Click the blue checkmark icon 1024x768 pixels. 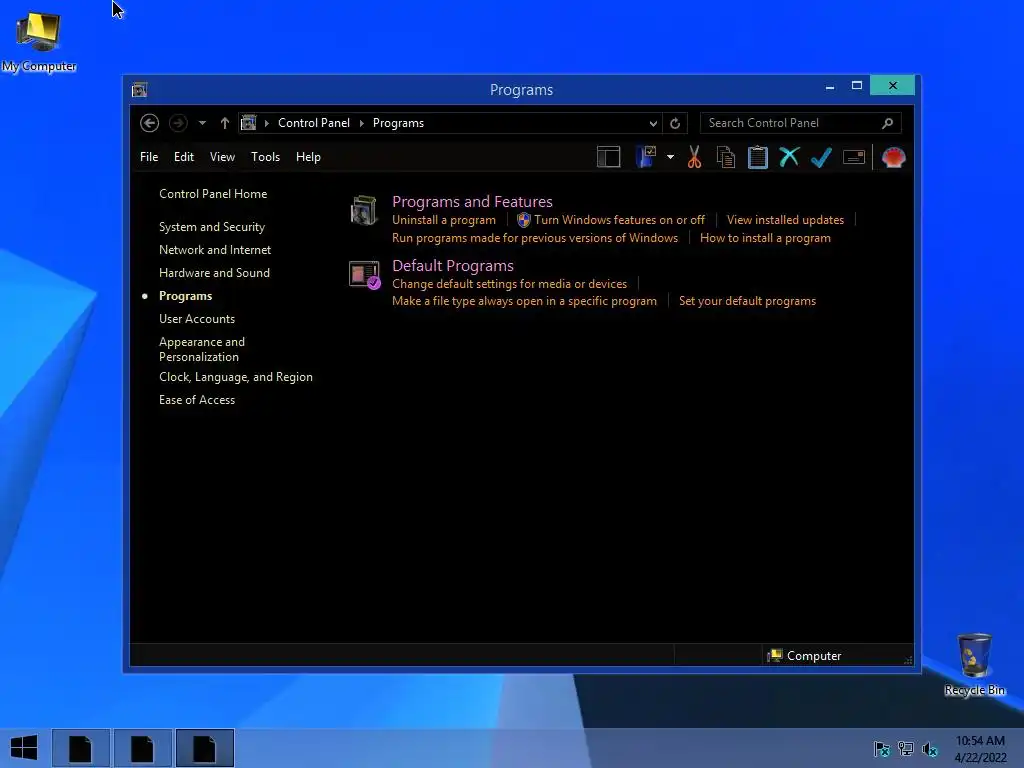click(x=821, y=157)
